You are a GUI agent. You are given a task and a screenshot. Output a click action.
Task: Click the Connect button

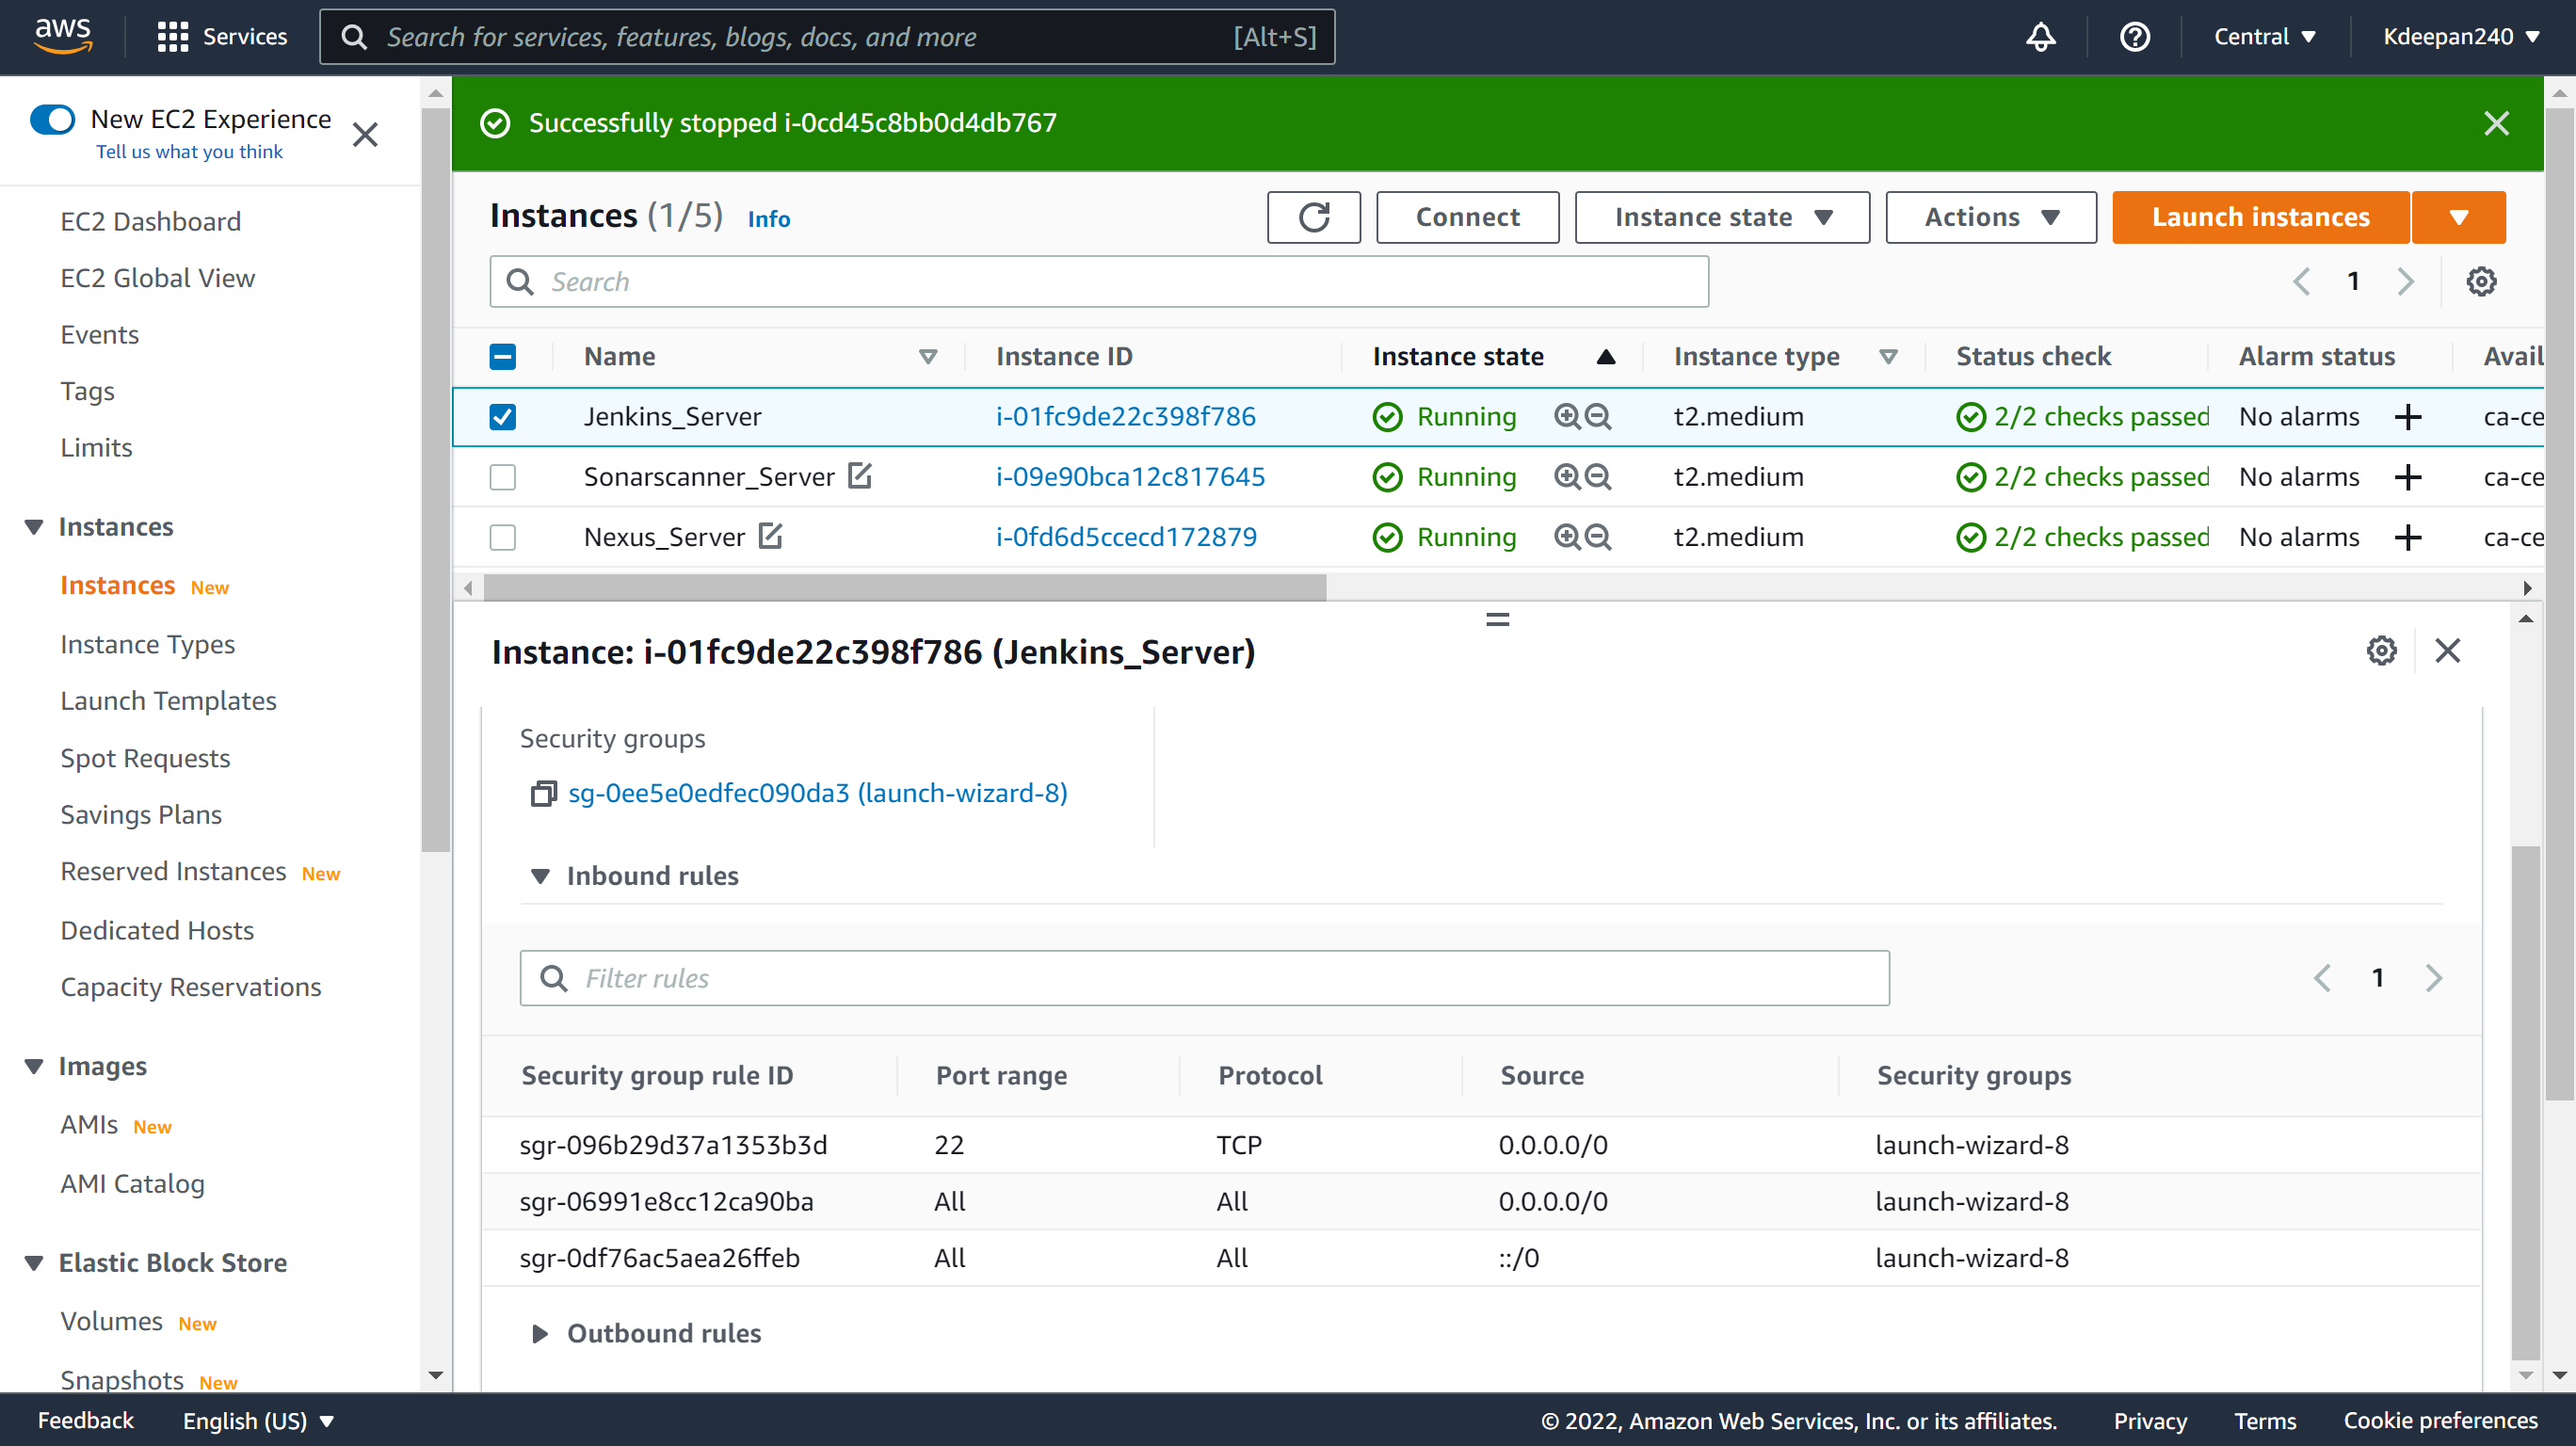tap(1467, 217)
